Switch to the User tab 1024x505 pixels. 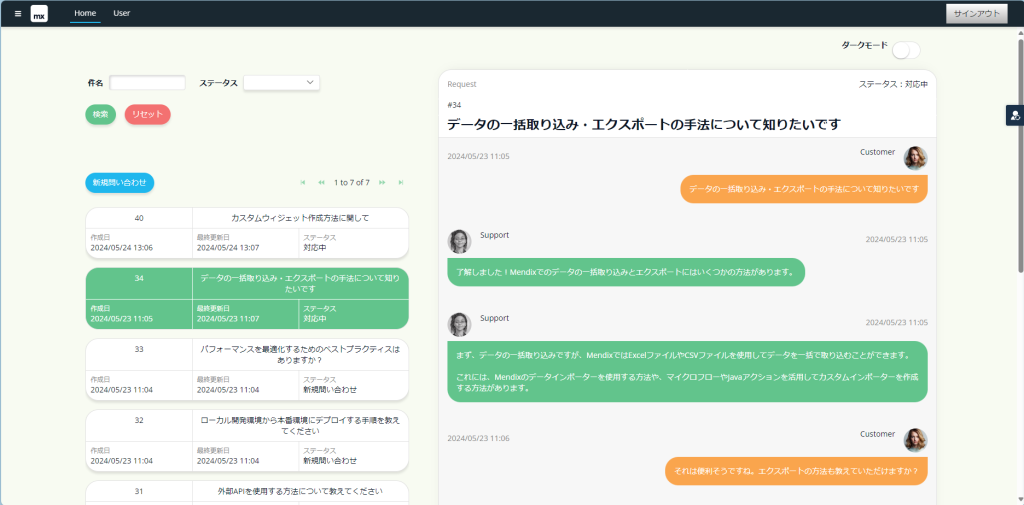coord(121,13)
